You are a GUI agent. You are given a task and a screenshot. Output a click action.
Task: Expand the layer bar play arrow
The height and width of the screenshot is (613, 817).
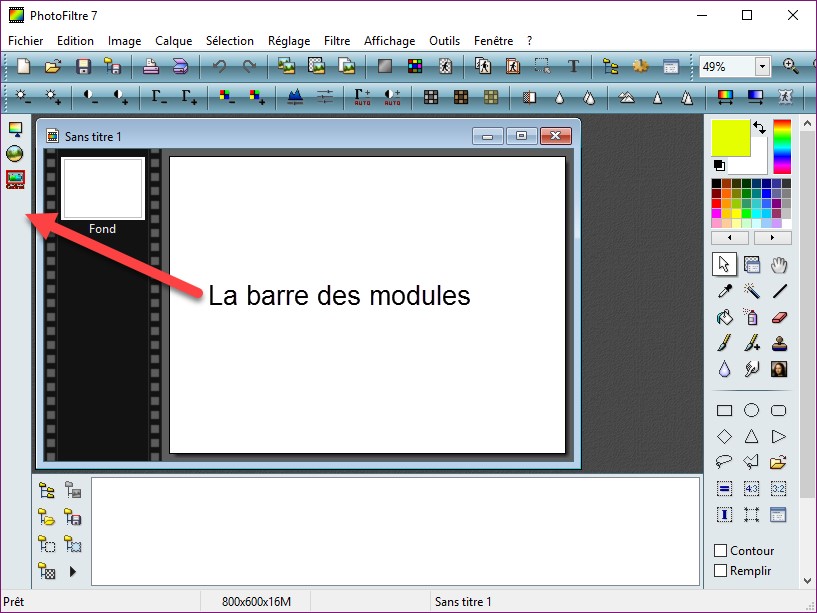point(72,572)
